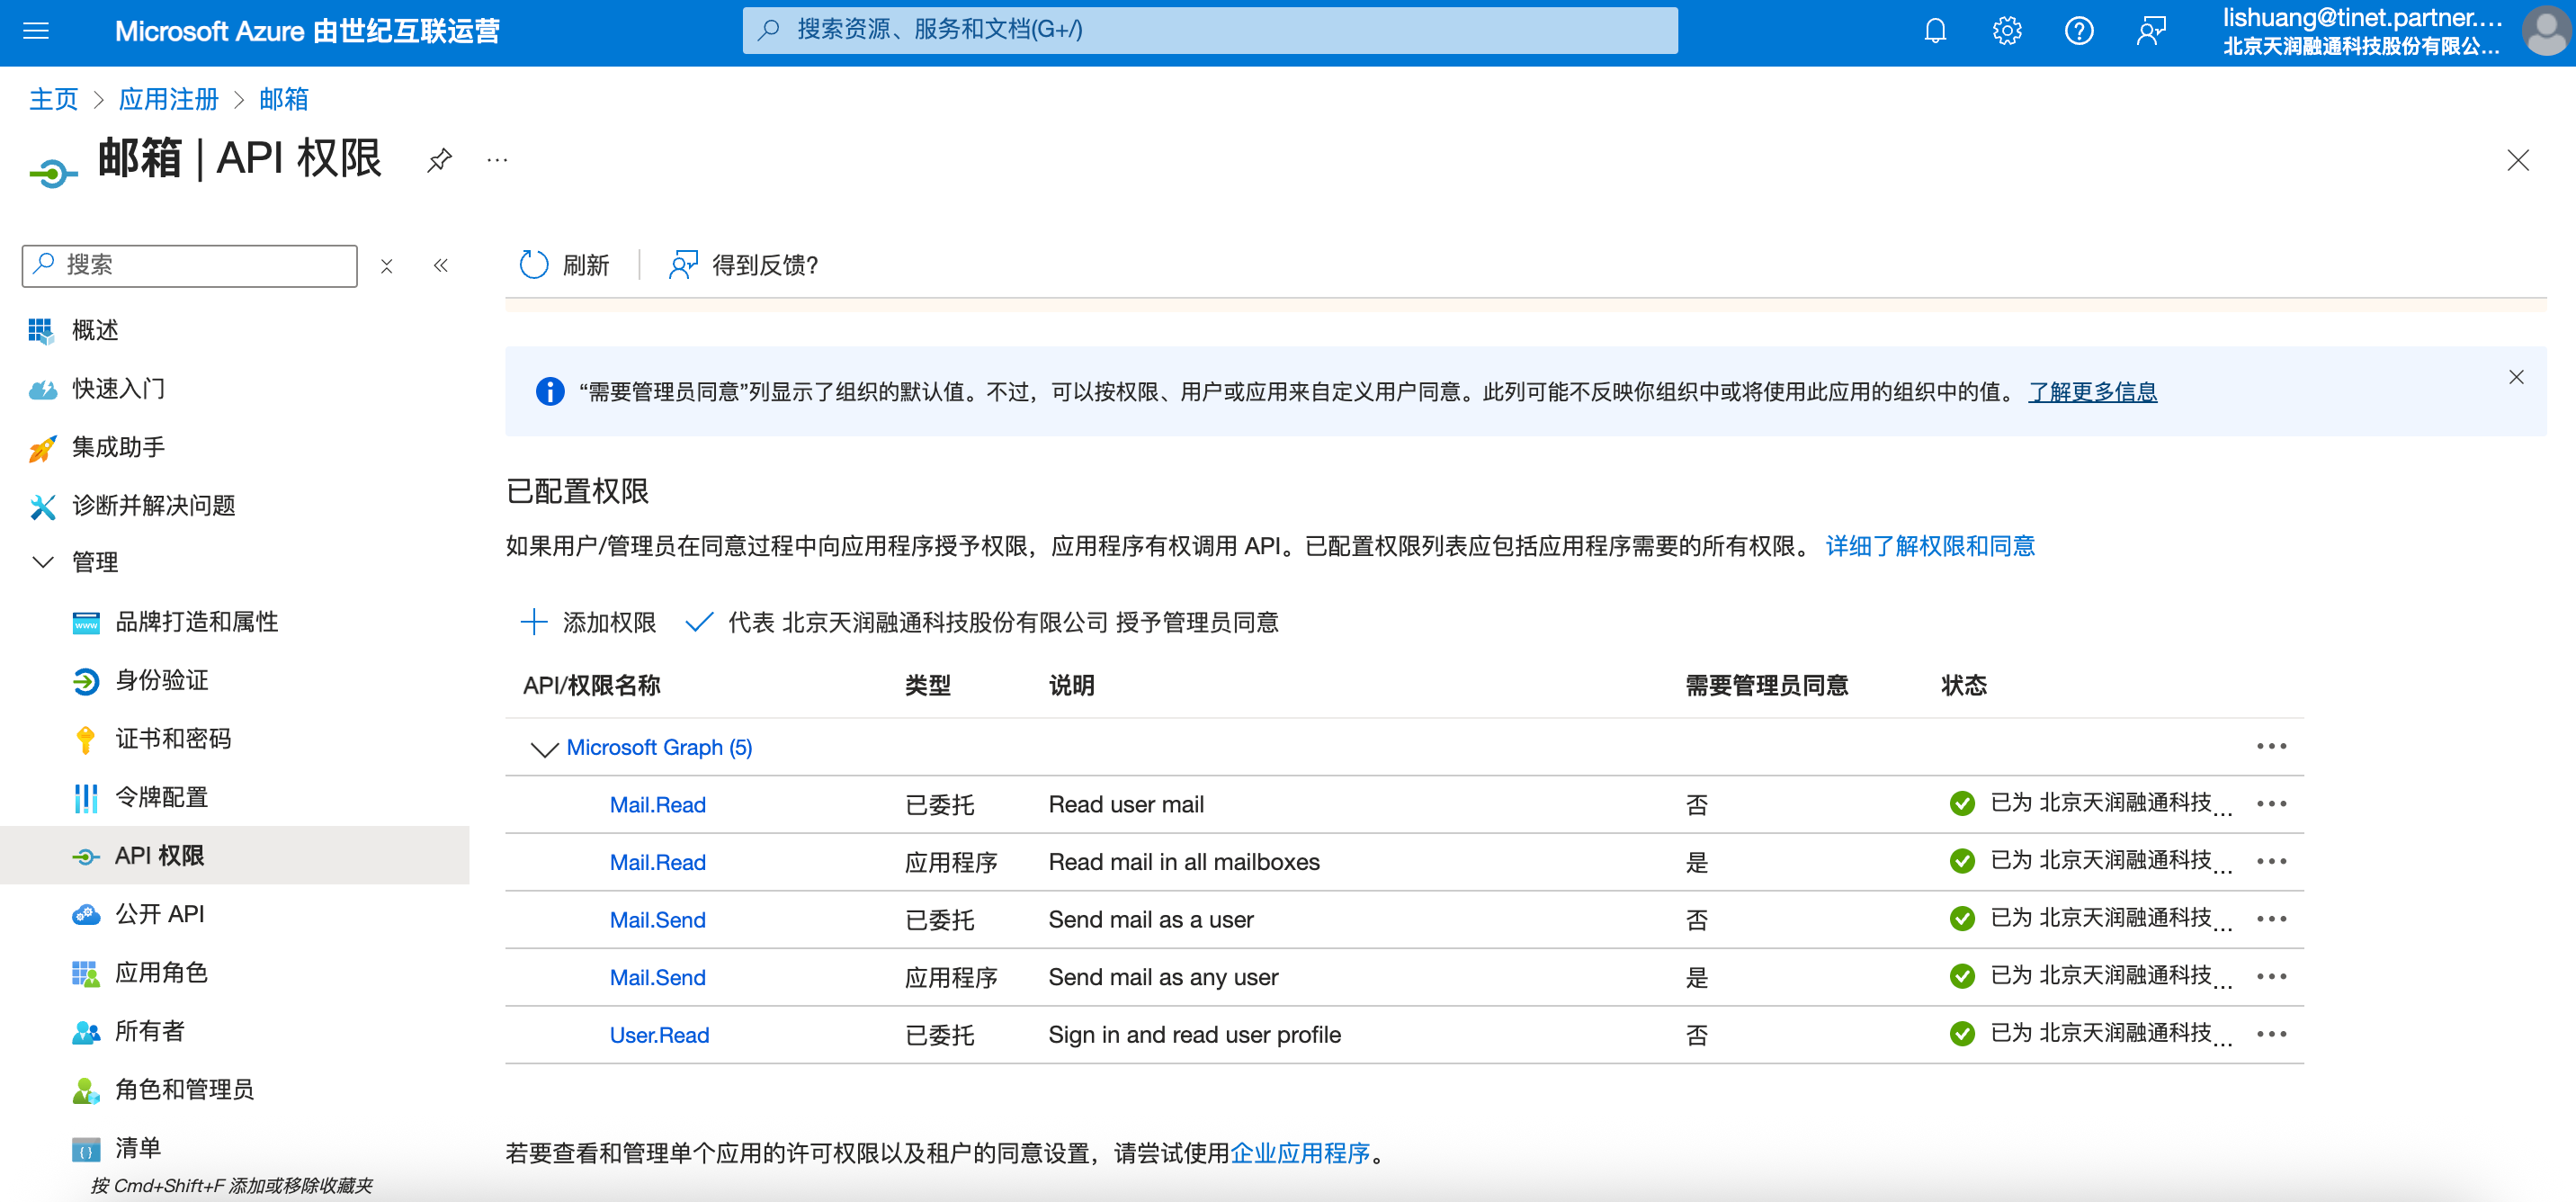2576x1202 pixels.
Task: Open portal settings gear icon
Action: tap(2006, 31)
